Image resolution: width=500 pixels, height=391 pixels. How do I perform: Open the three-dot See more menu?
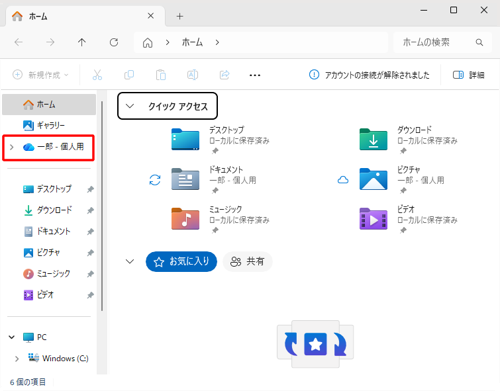point(255,75)
